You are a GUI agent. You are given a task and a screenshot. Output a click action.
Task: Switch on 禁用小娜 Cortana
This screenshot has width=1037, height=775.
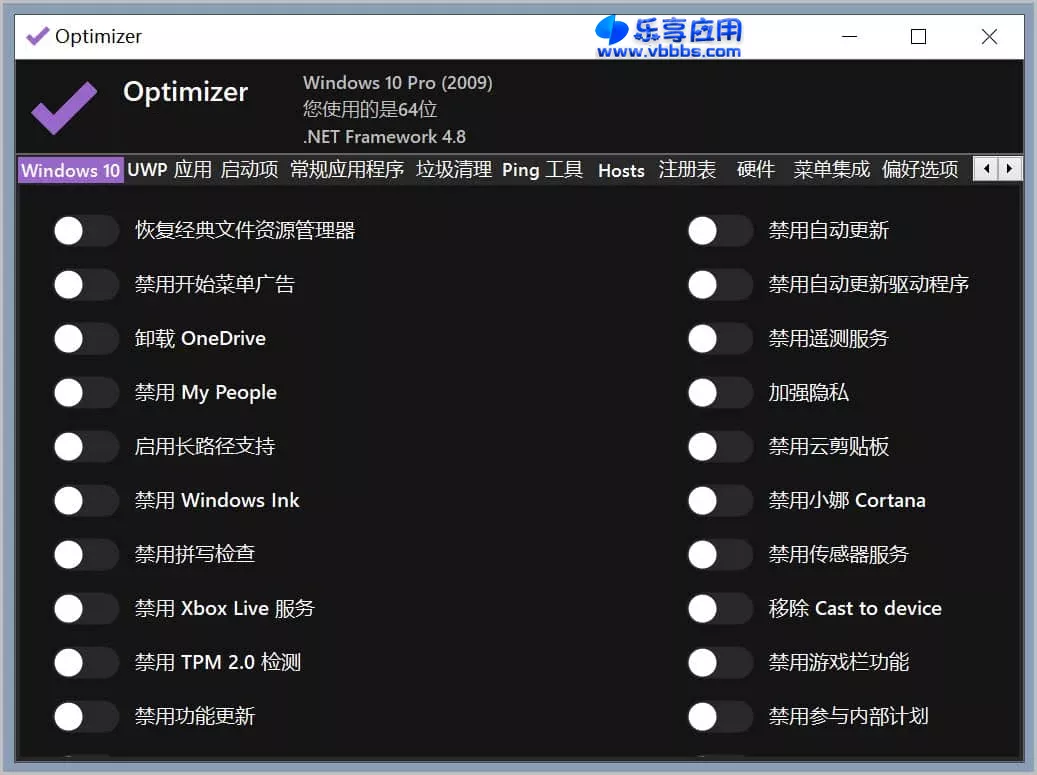(720, 500)
